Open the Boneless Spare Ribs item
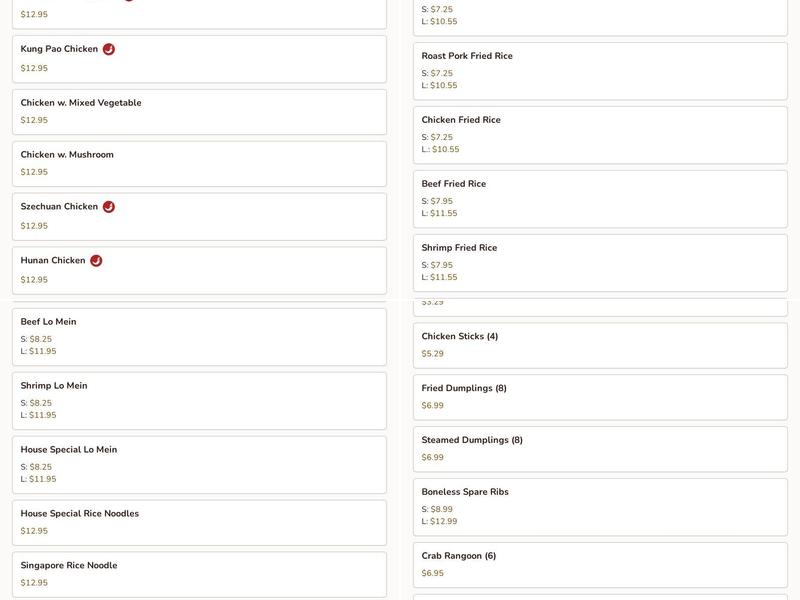 coord(600,506)
